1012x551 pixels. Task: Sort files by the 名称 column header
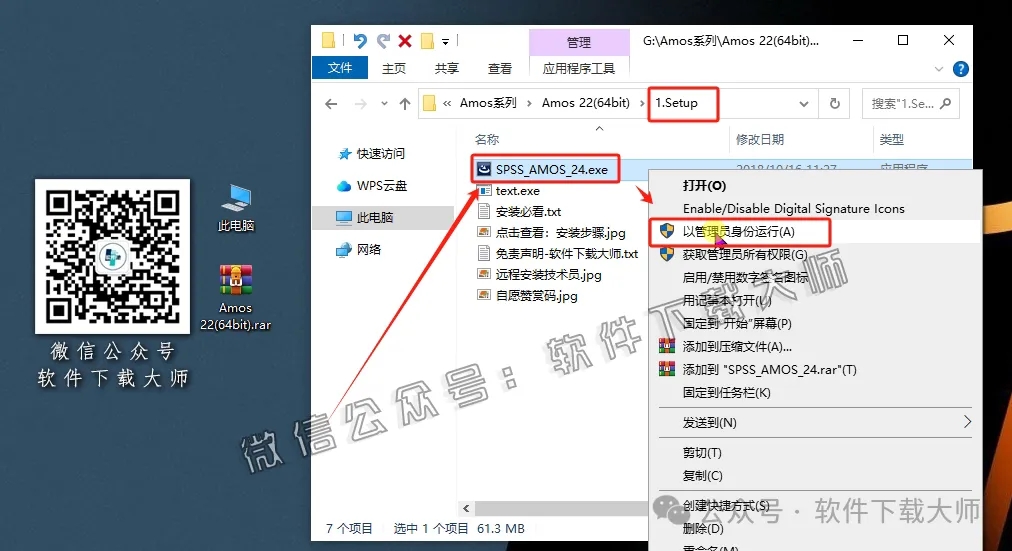click(x=487, y=139)
